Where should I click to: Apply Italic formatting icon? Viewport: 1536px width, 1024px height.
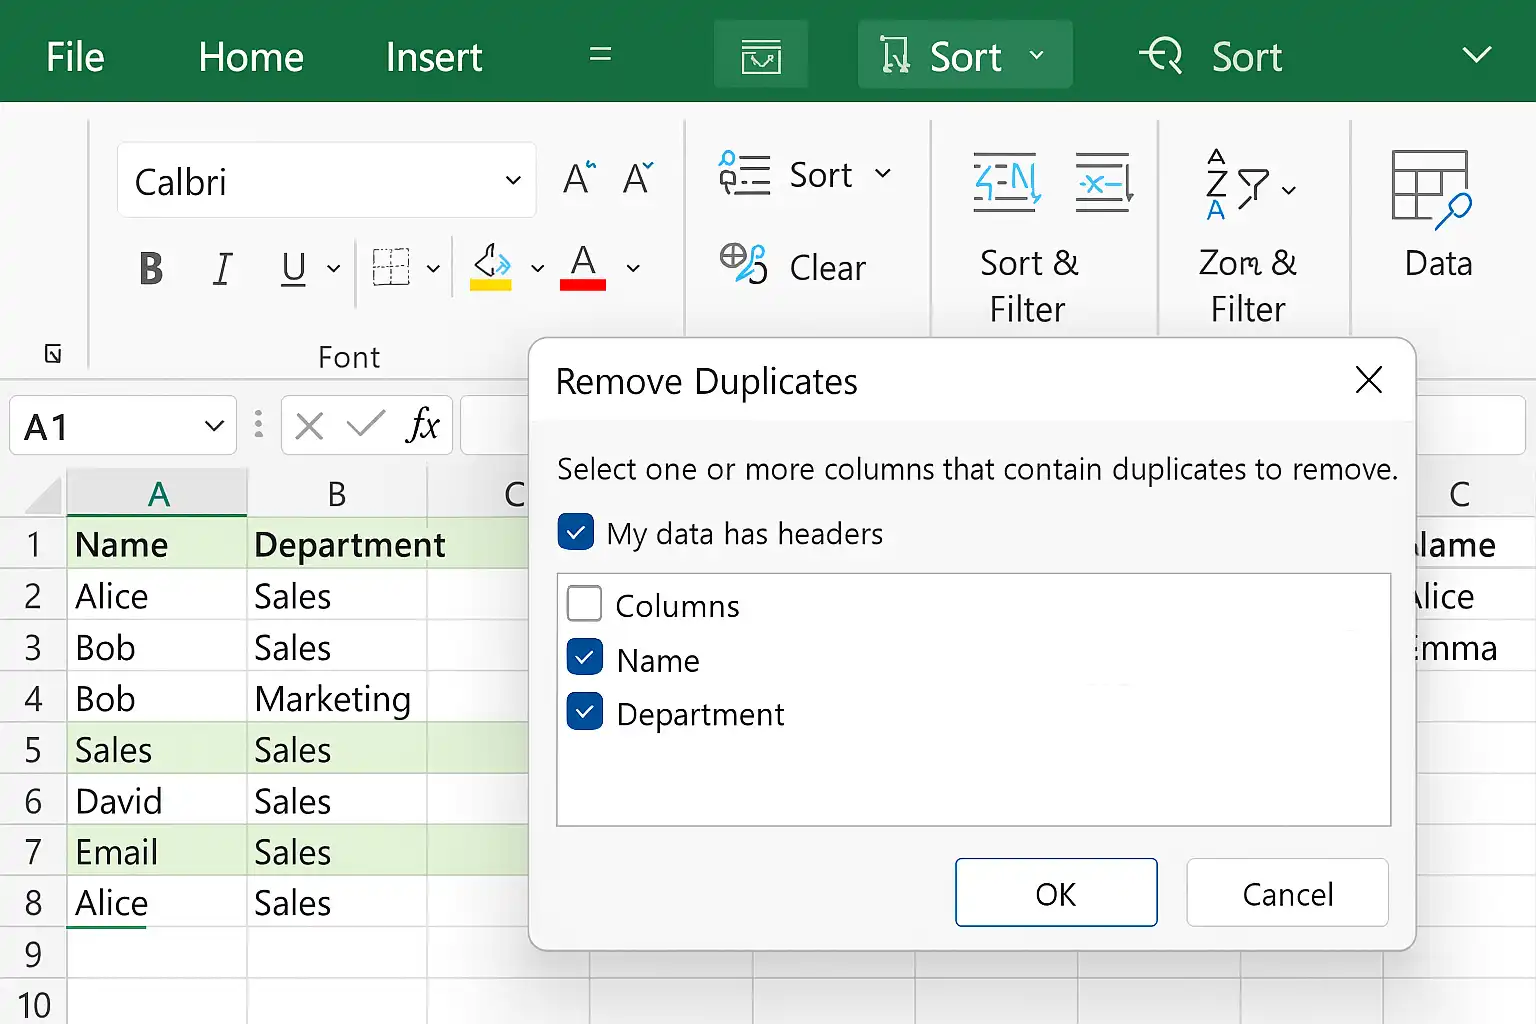[x=222, y=268]
